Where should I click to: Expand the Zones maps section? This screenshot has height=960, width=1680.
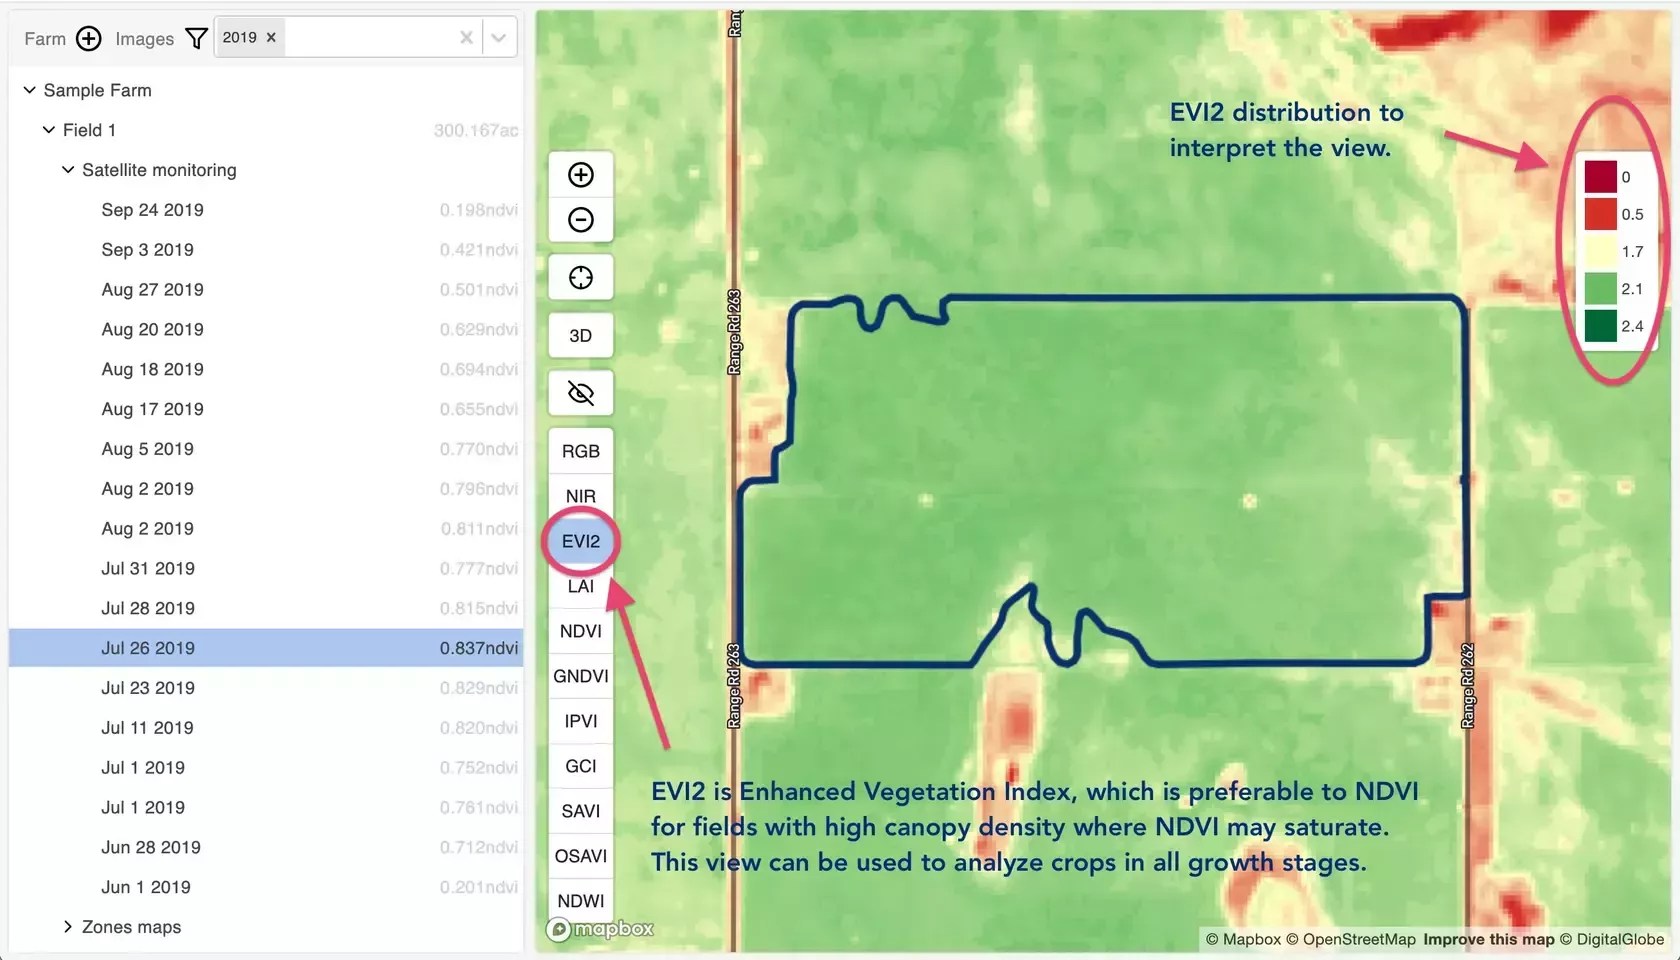[68, 927]
